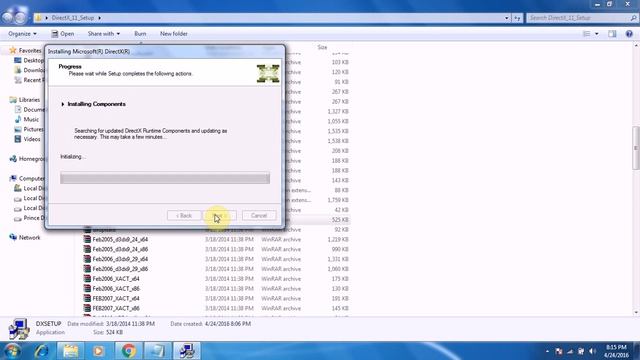Click the address bar refresh button

pyautogui.click(x=517, y=18)
